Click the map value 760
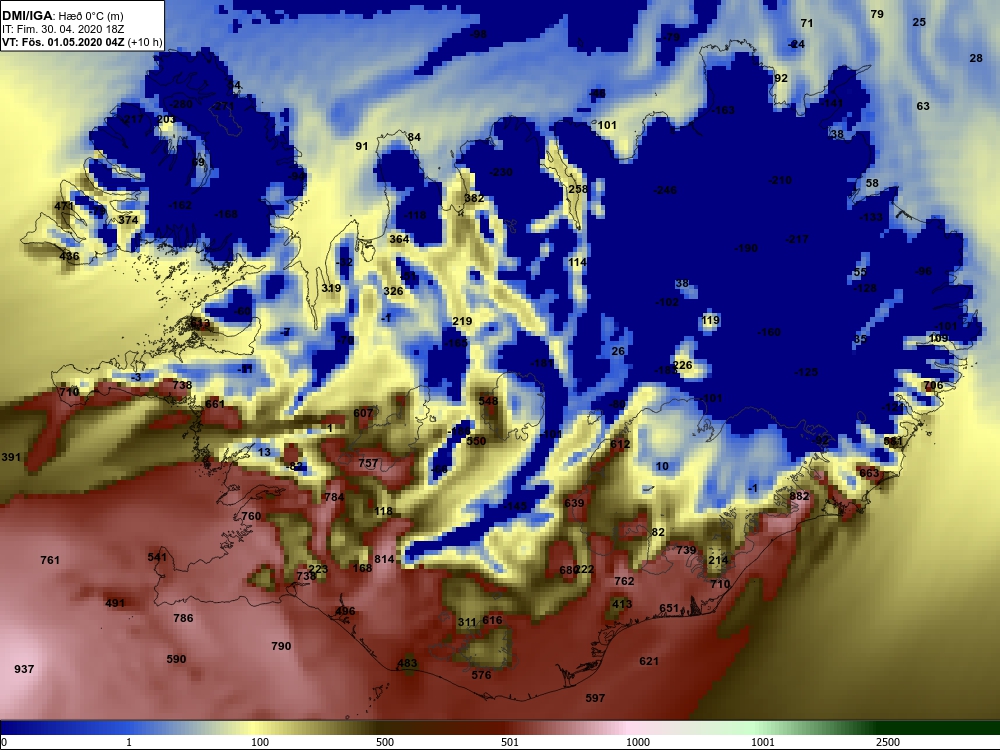This screenshot has width=1000, height=750. point(251,516)
